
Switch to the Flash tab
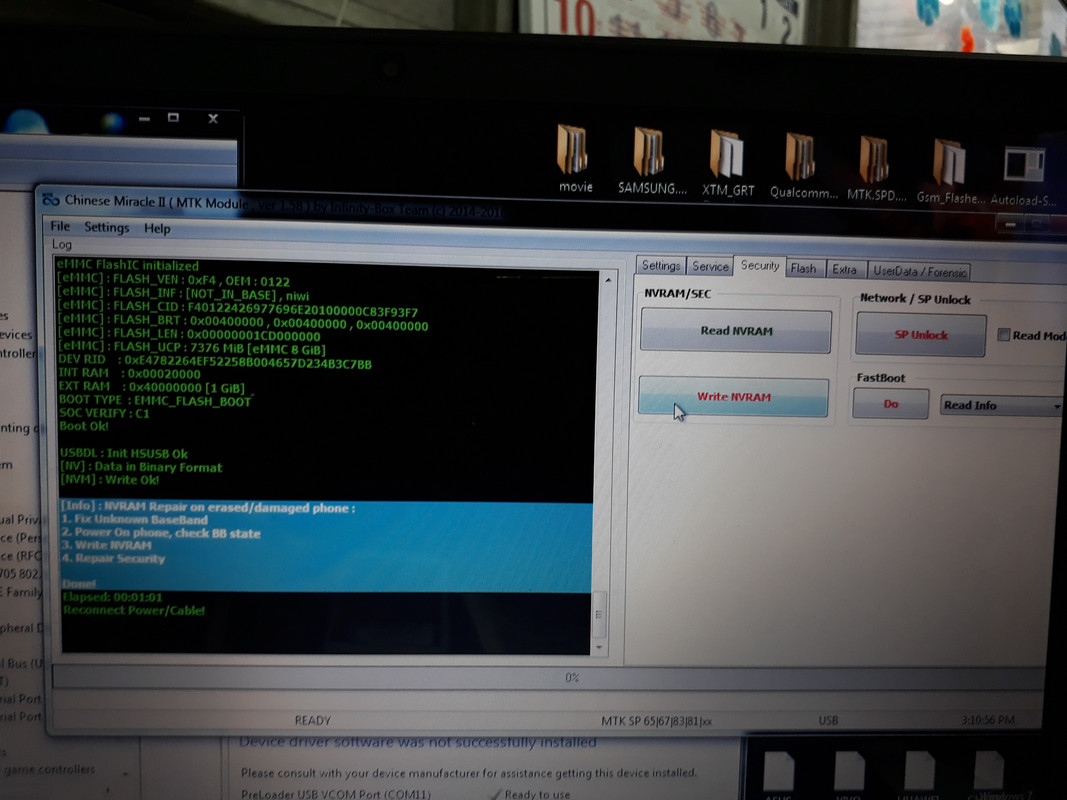tap(804, 269)
